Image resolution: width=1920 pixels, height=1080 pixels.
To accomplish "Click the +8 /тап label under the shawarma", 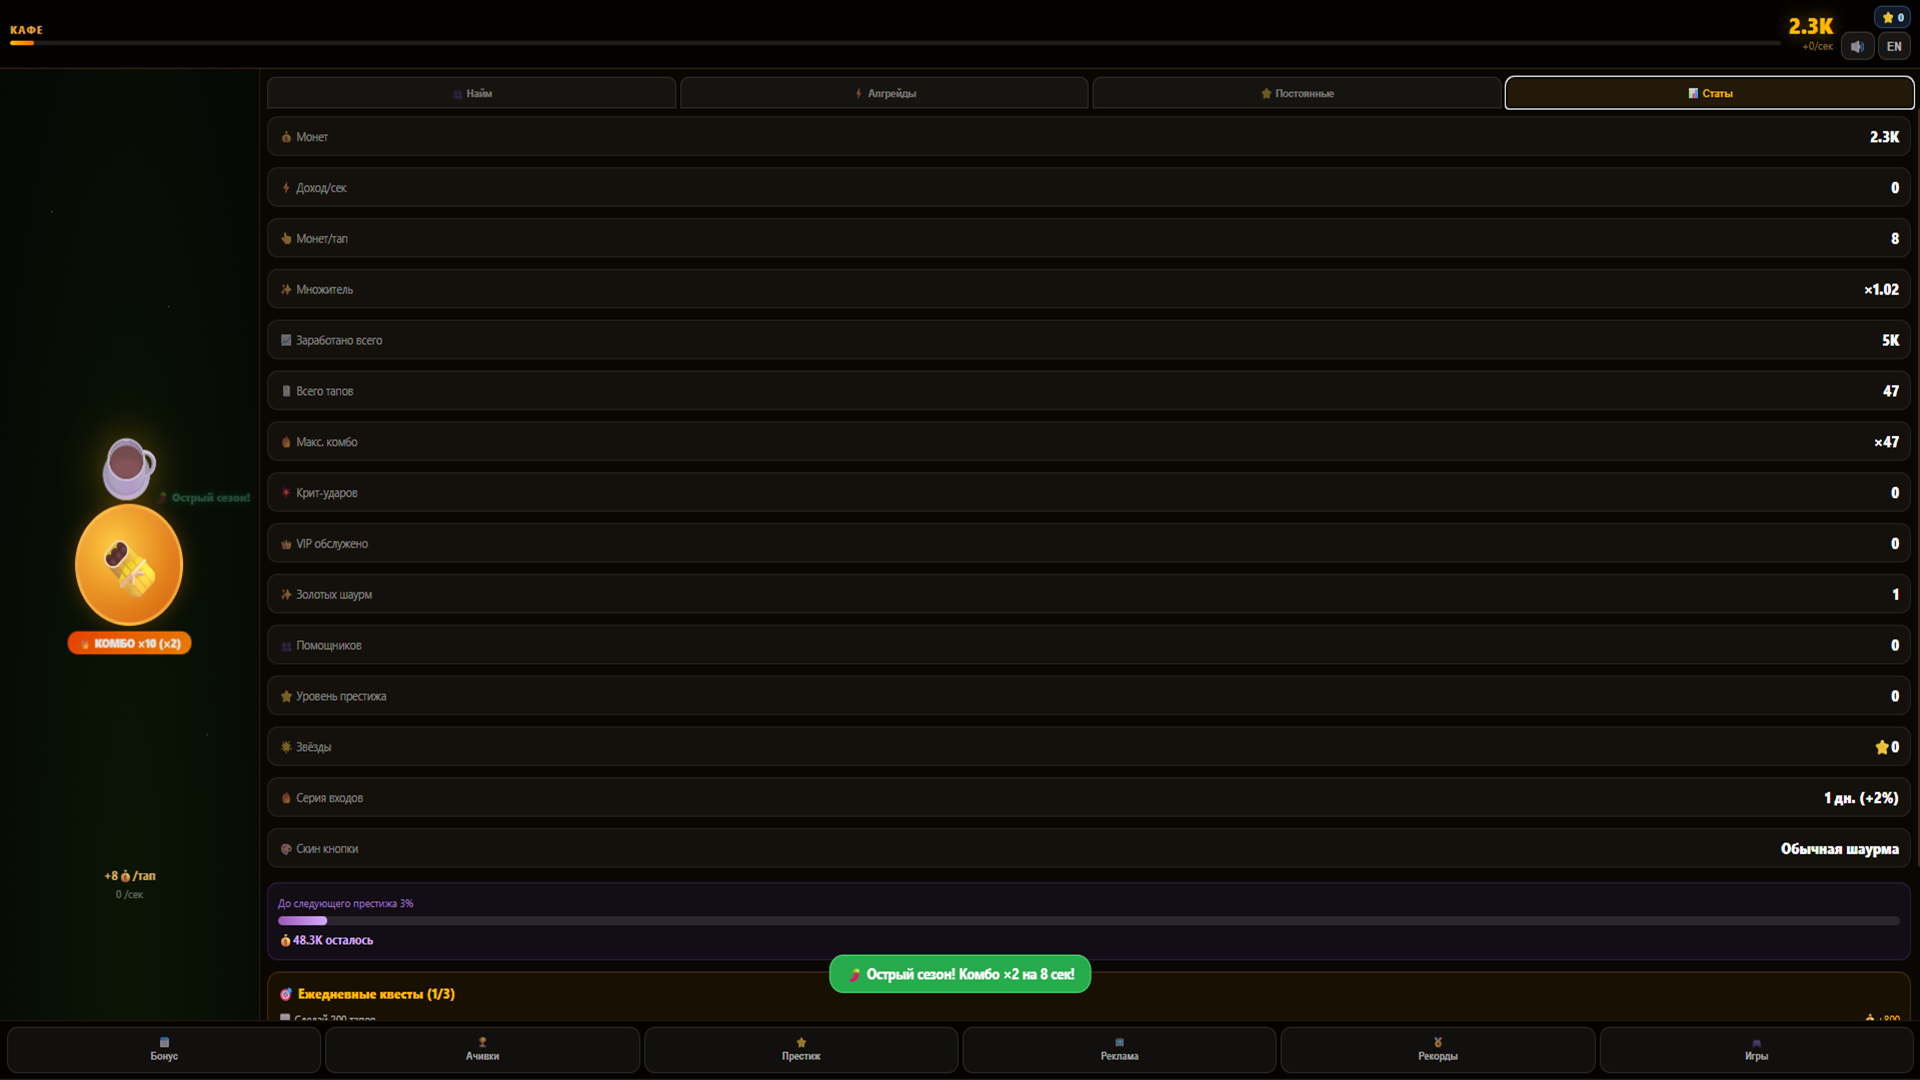I will click(x=130, y=876).
